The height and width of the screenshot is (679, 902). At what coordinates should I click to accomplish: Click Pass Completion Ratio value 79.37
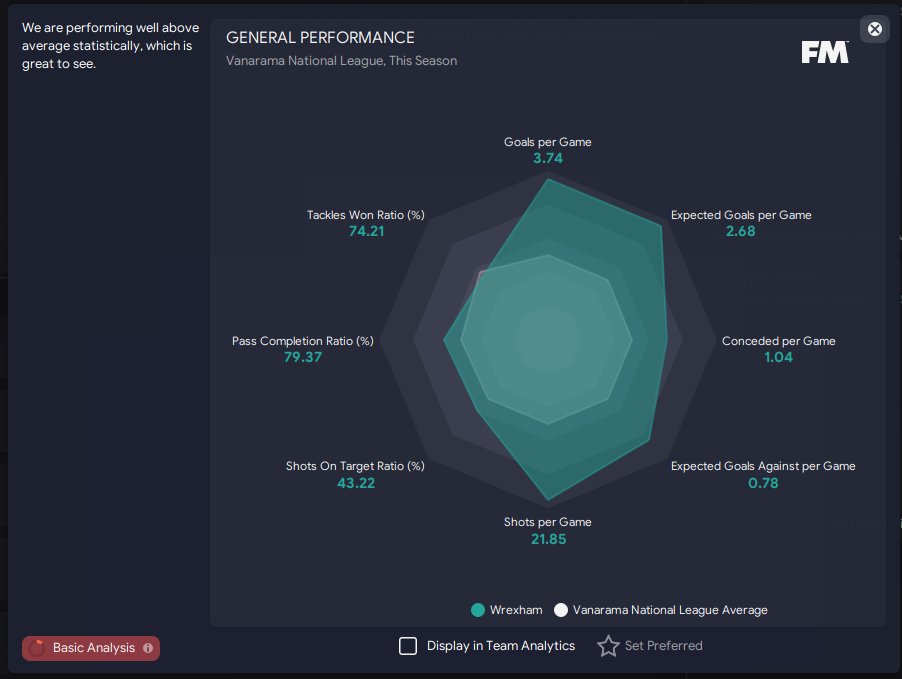[303, 357]
